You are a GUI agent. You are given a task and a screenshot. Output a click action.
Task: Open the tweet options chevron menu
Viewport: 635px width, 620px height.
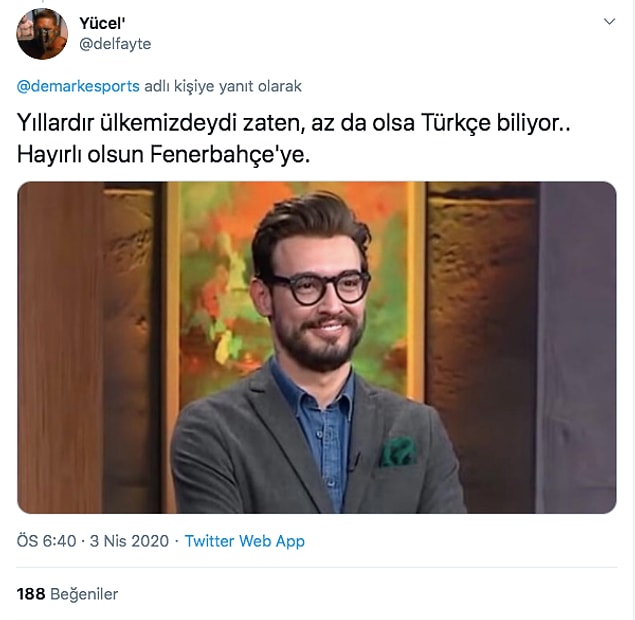pos(609,21)
